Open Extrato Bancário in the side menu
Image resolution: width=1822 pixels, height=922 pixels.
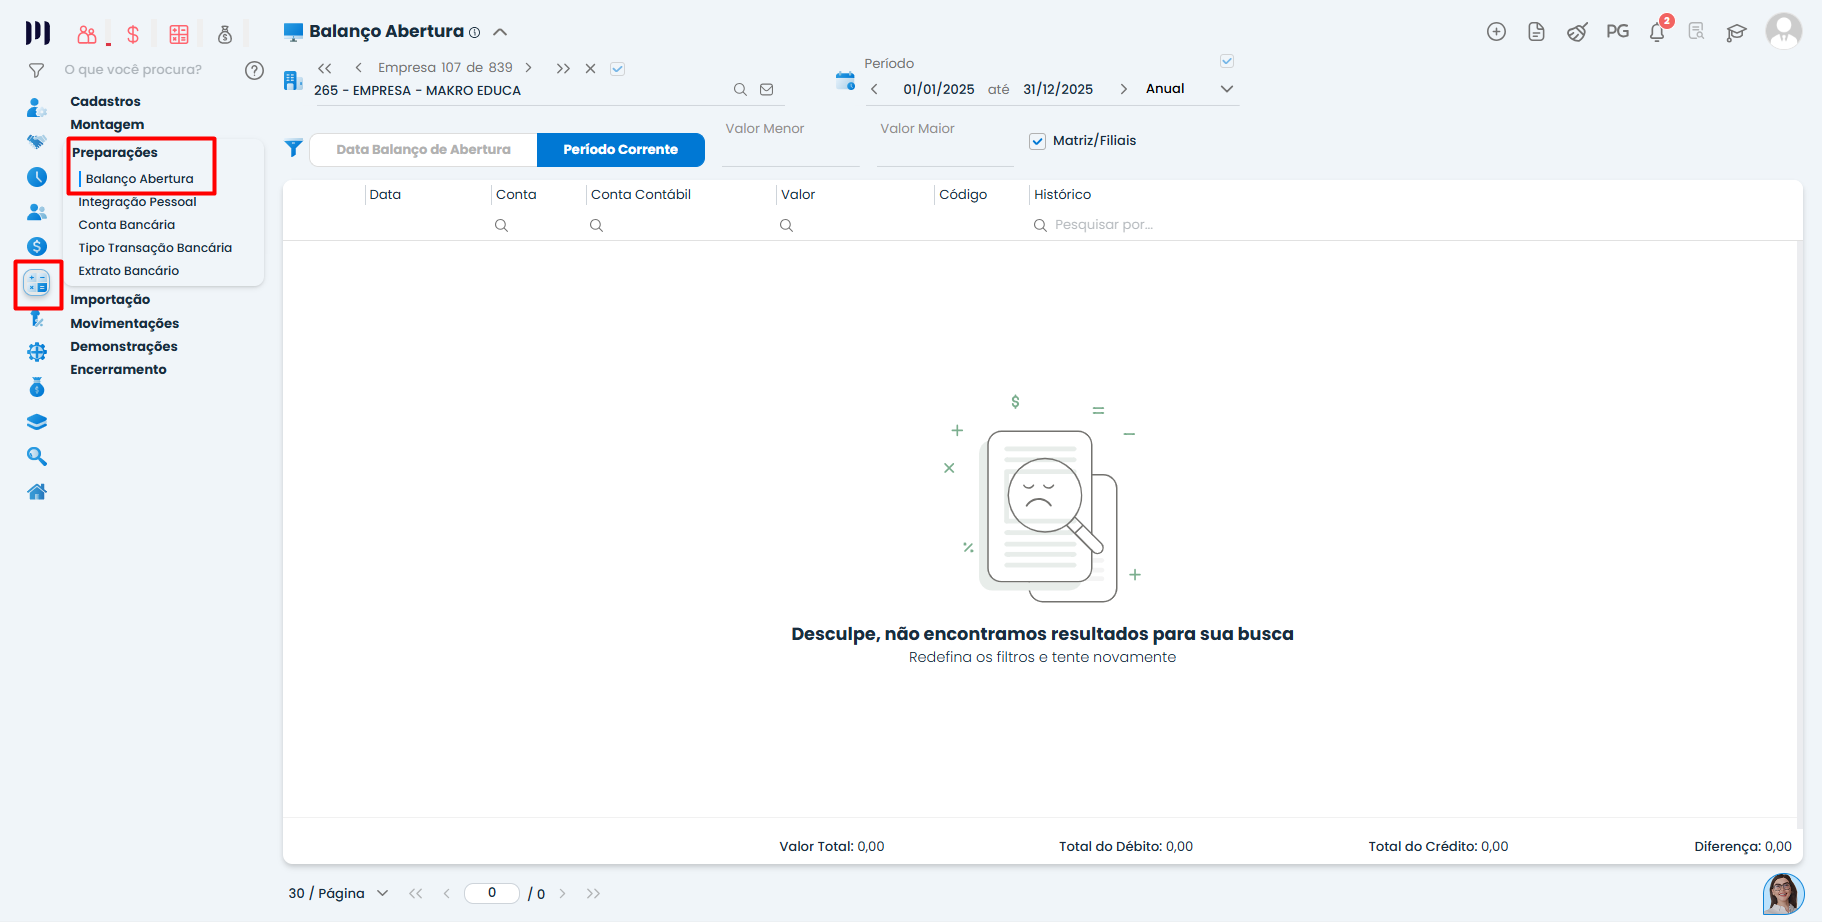pos(129,271)
